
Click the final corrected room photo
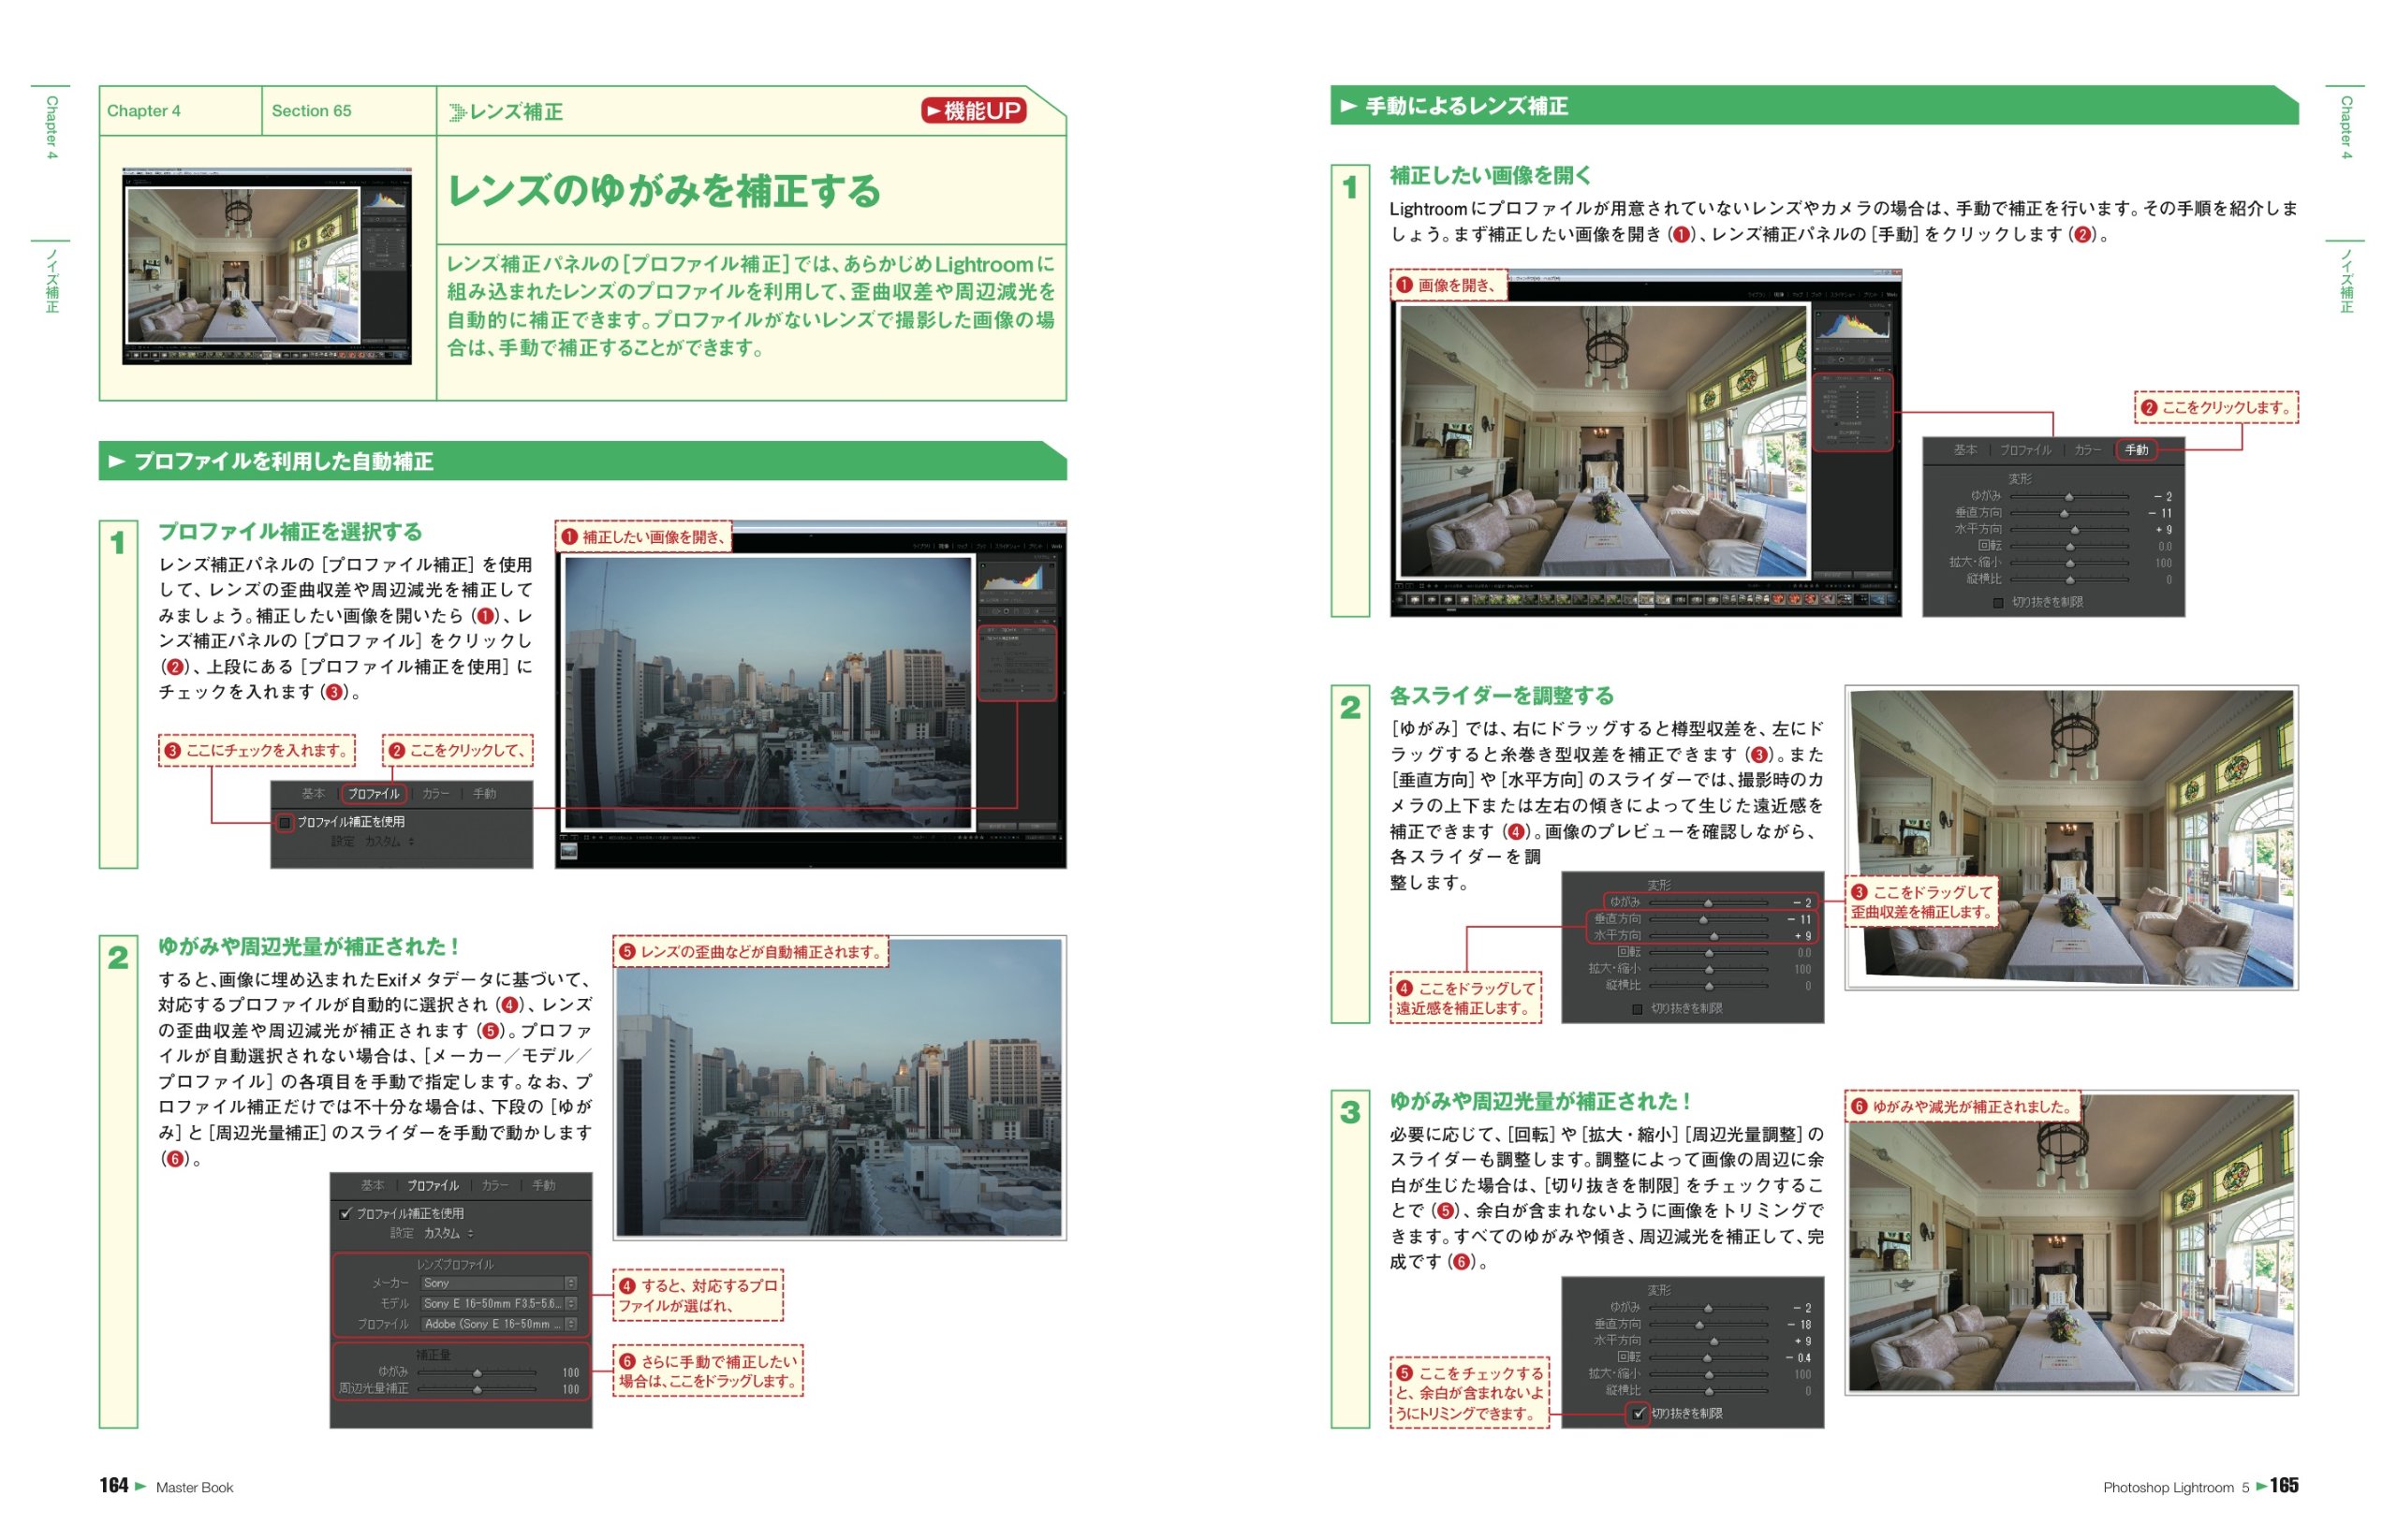click(2071, 1242)
